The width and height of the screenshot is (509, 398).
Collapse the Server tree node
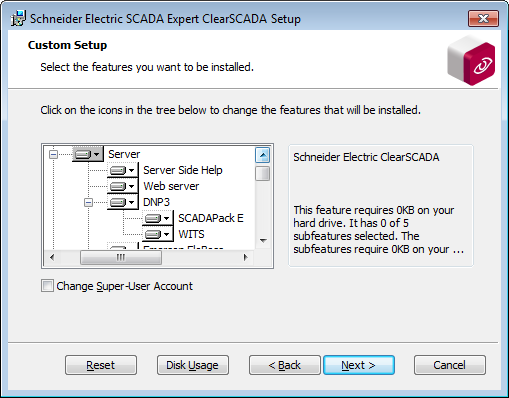(53, 154)
